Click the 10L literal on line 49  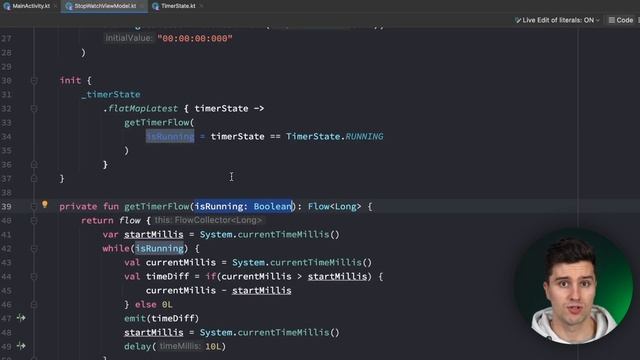pyautogui.click(x=213, y=347)
